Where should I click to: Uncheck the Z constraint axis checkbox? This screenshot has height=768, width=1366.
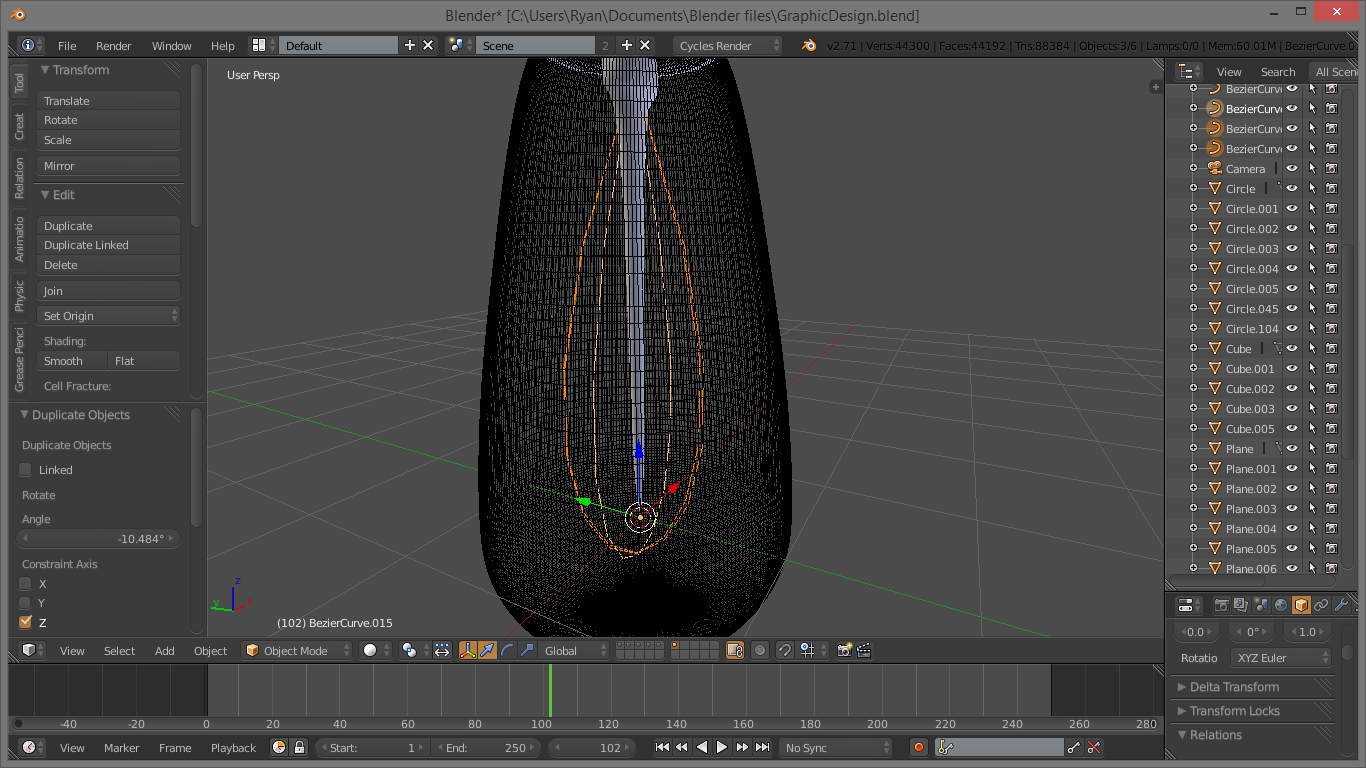pyautogui.click(x=26, y=622)
